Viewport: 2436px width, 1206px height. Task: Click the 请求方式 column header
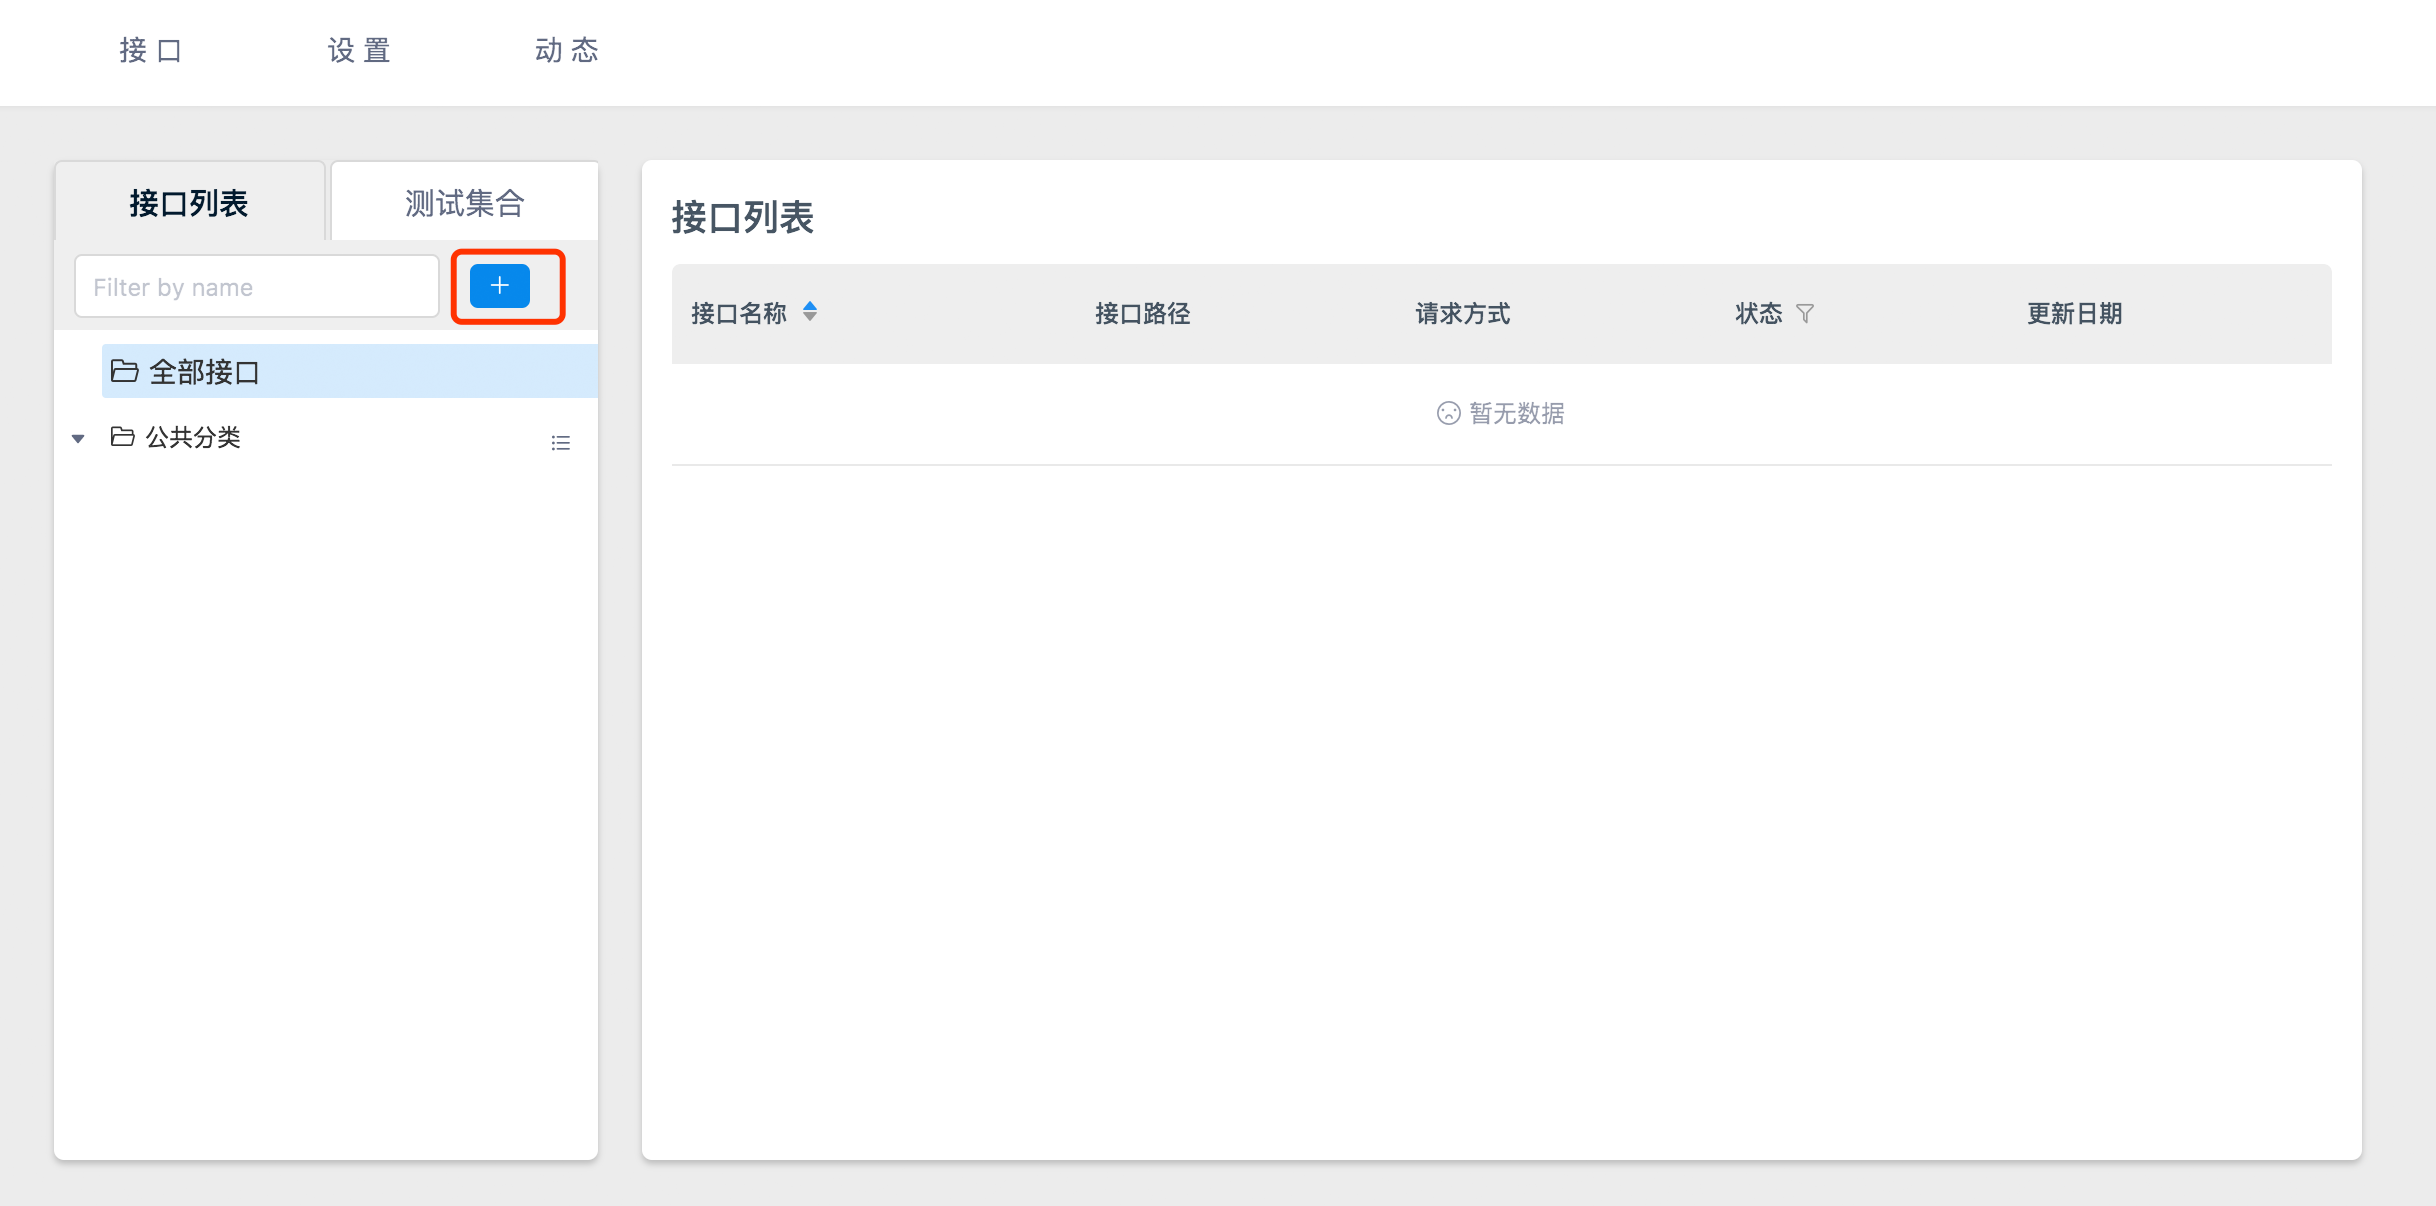click(1462, 314)
